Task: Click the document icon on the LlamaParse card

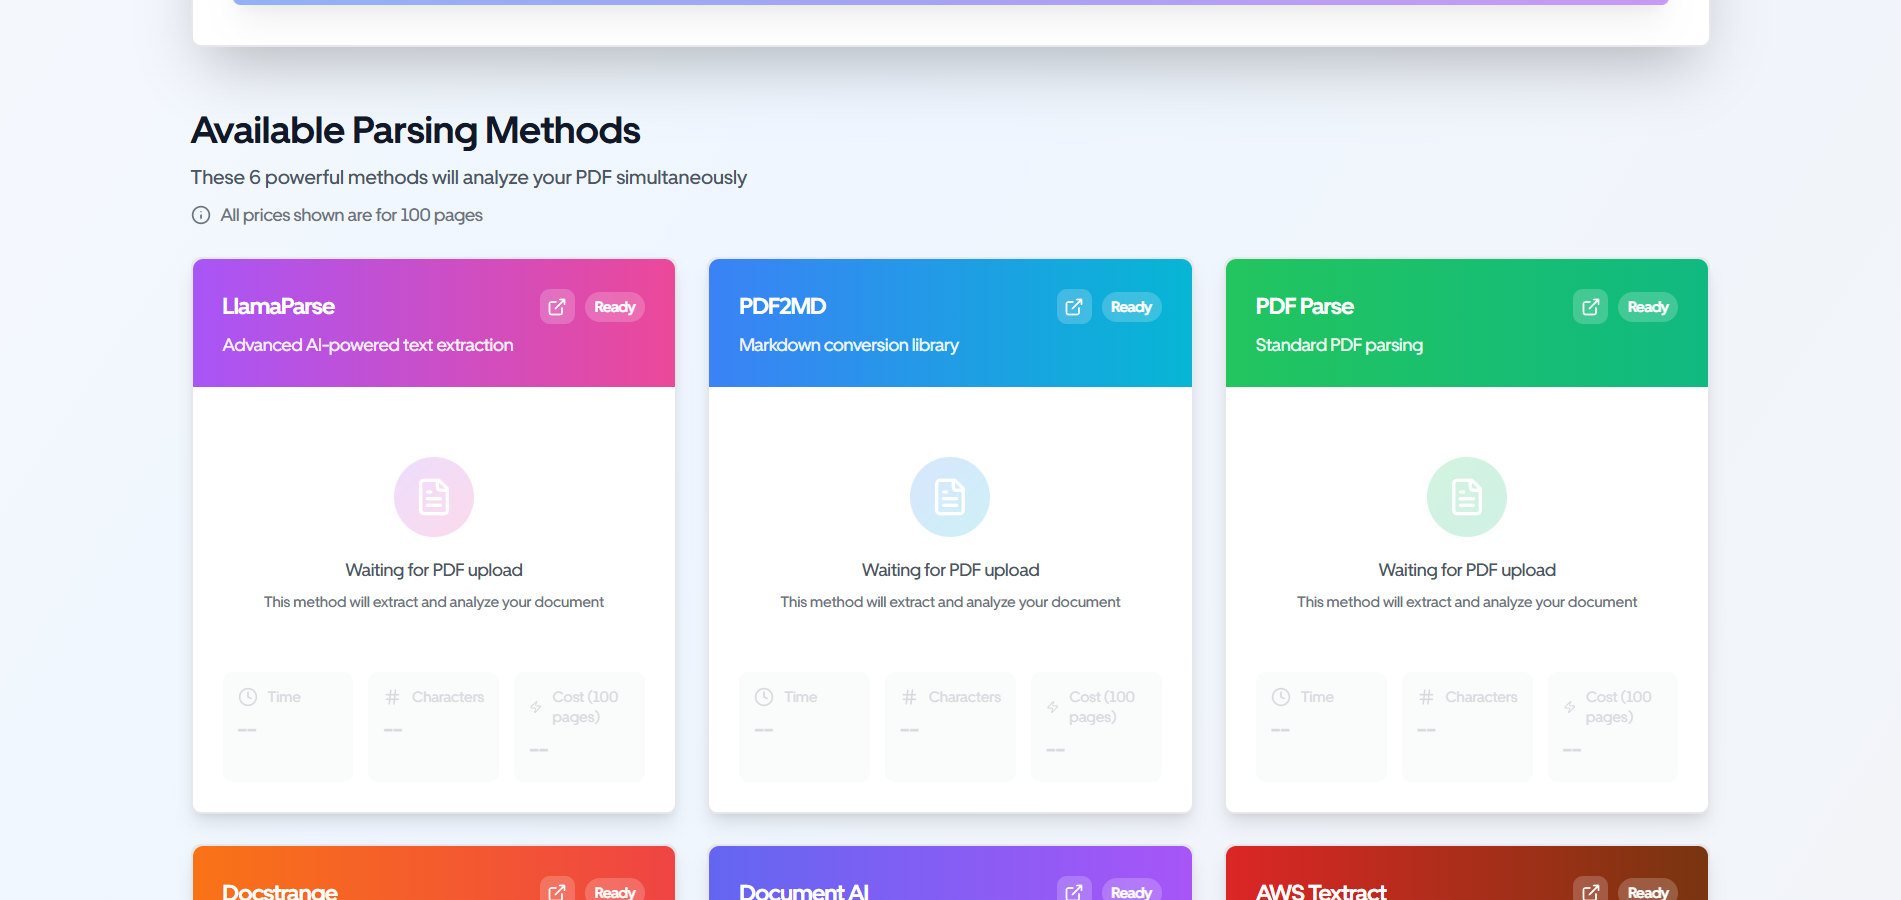Action: (433, 497)
